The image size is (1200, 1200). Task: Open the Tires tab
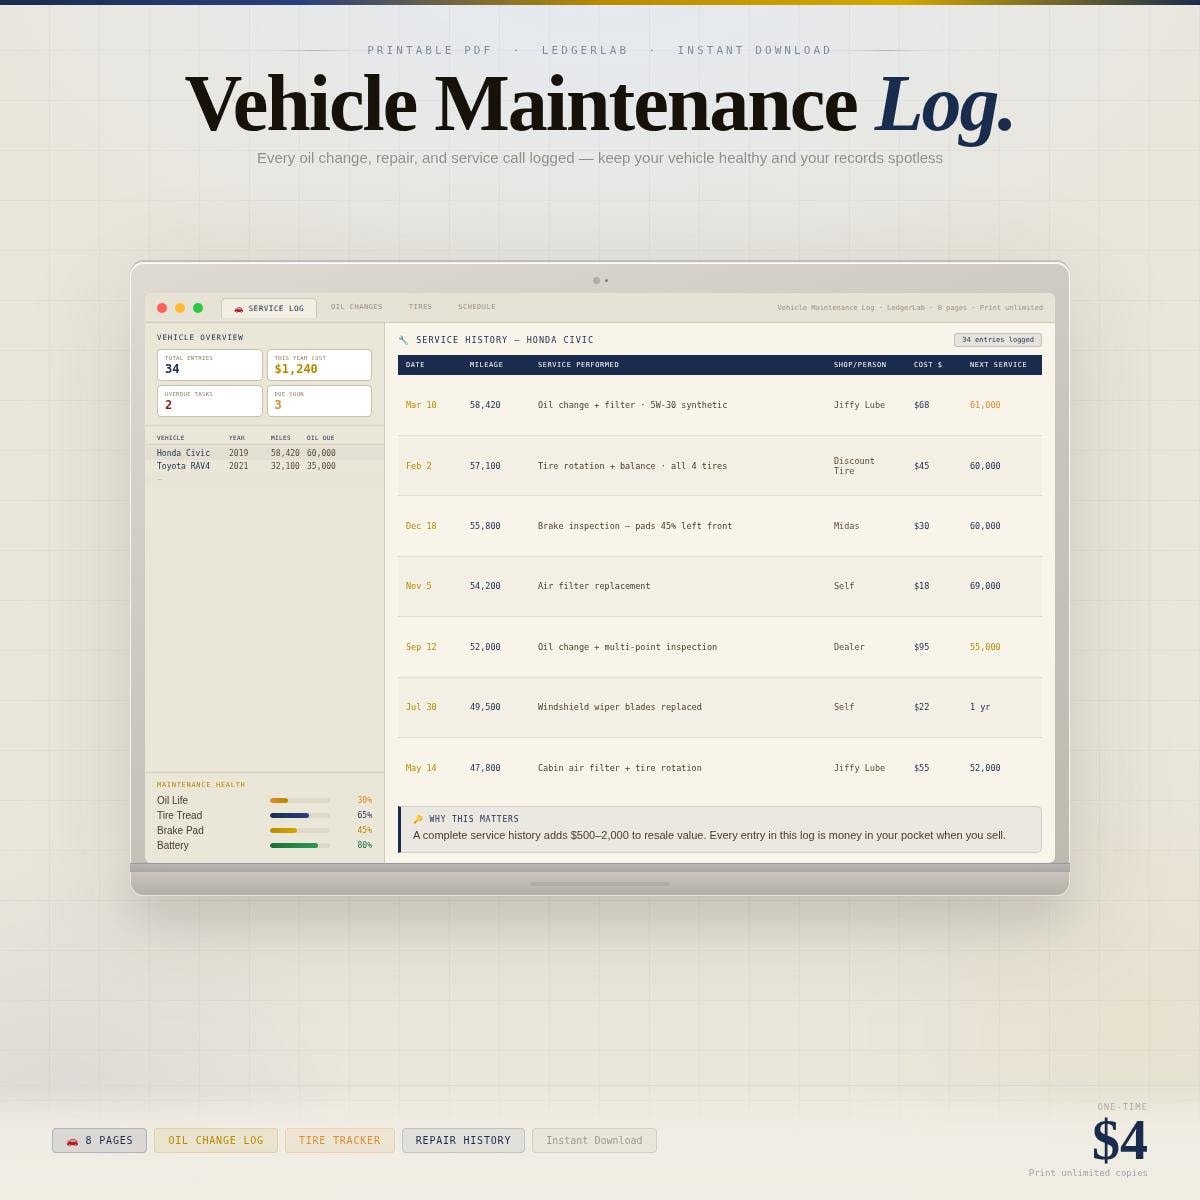coord(420,307)
